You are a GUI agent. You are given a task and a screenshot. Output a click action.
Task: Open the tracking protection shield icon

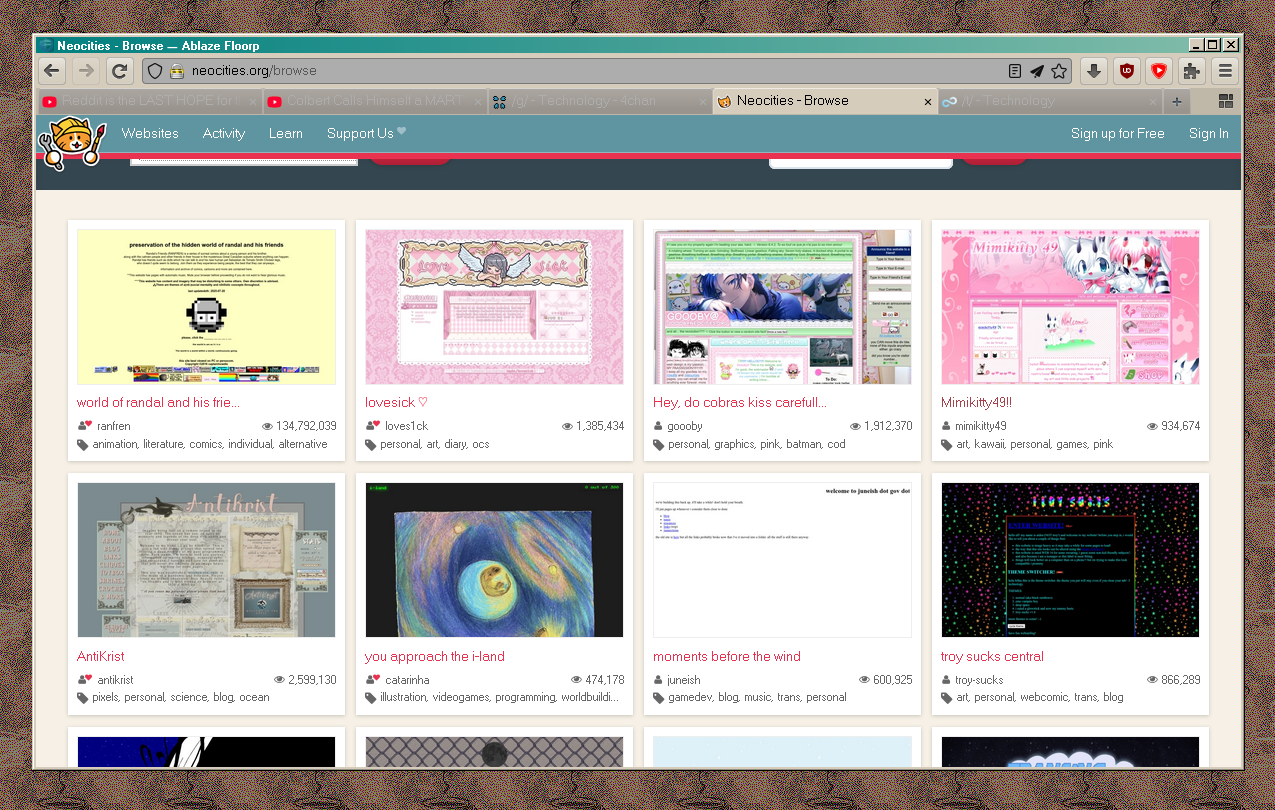click(154, 71)
